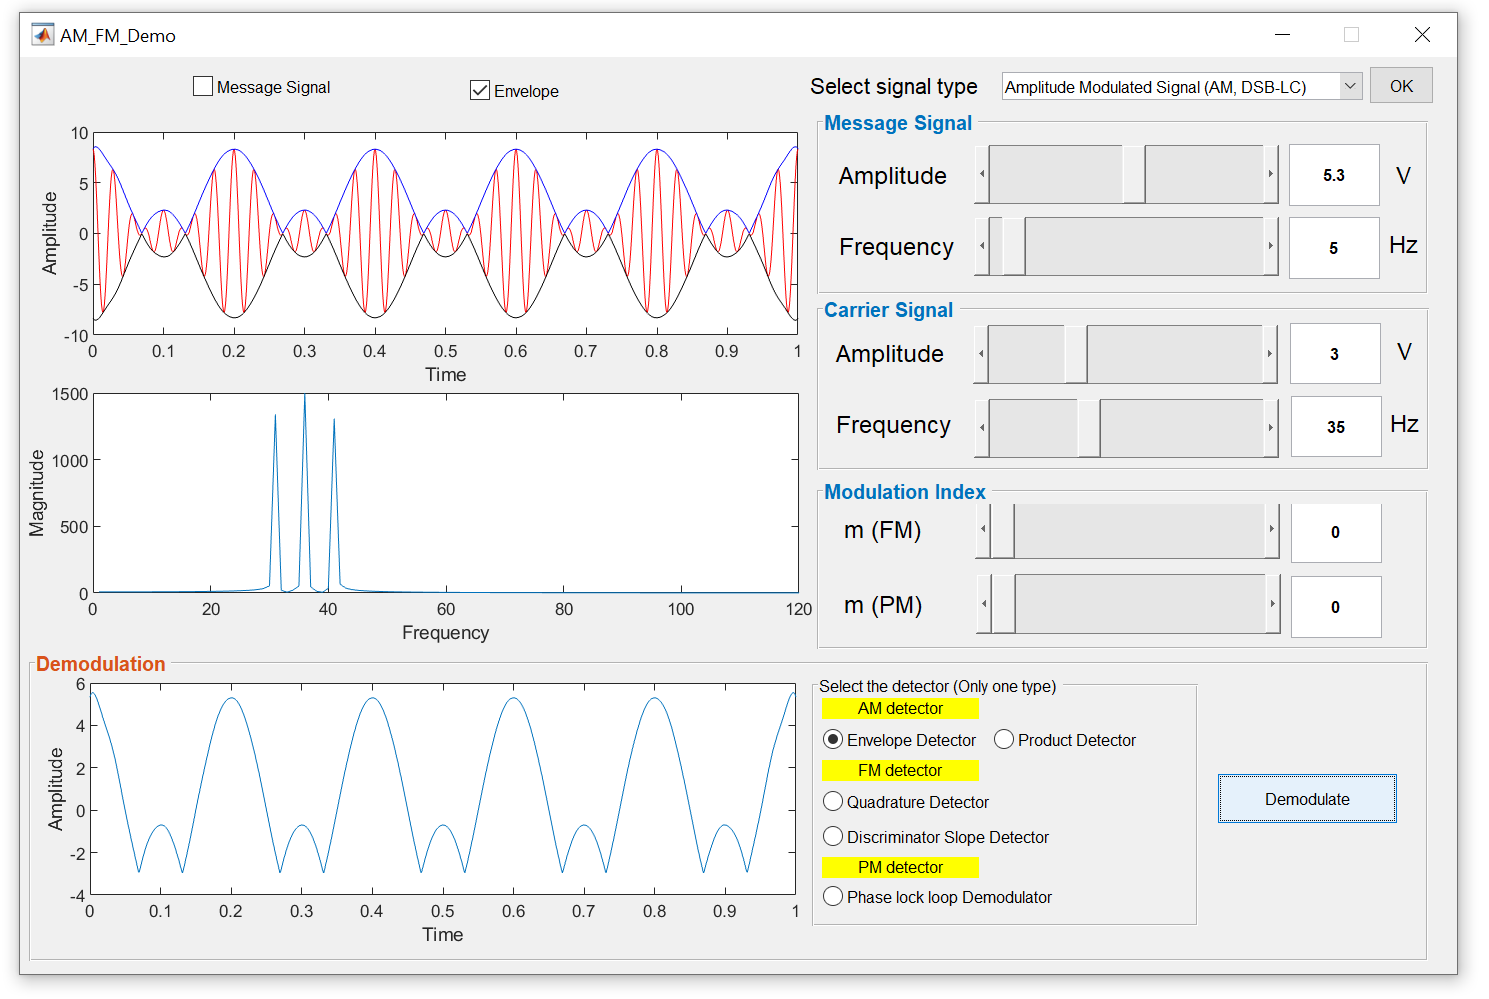This screenshot has height=999, width=1489.
Task: Select the Quadrature Detector option
Action: click(833, 801)
